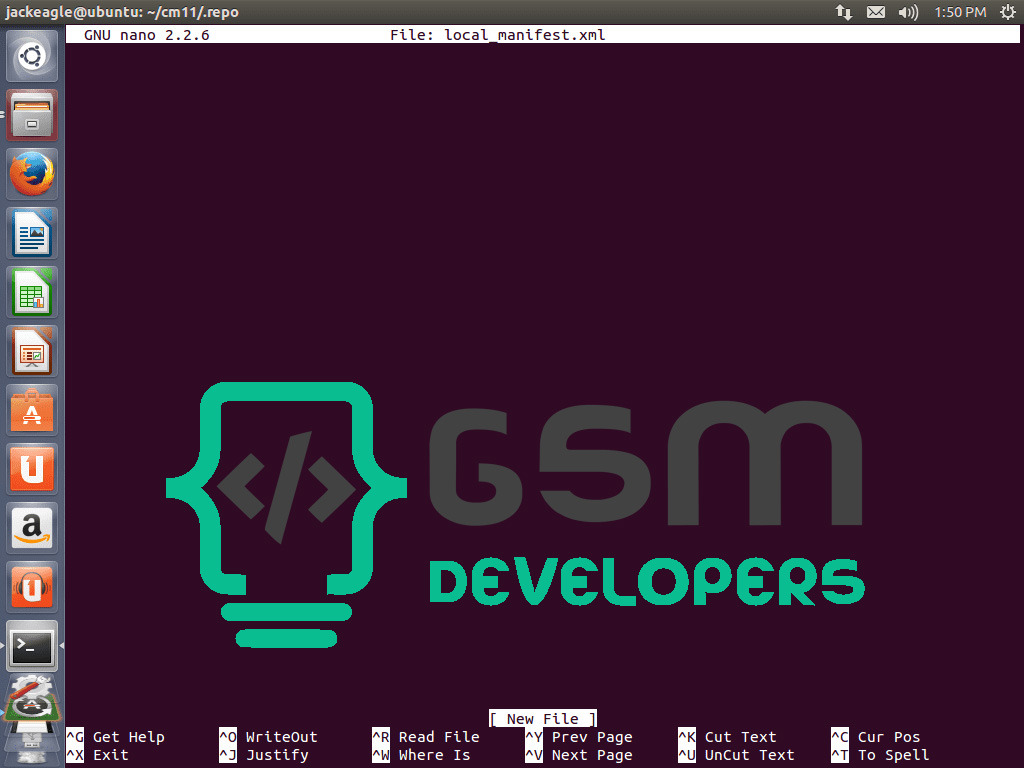The image size is (1024, 768).
Task: Launch Firefox web browser
Action: (32, 174)
